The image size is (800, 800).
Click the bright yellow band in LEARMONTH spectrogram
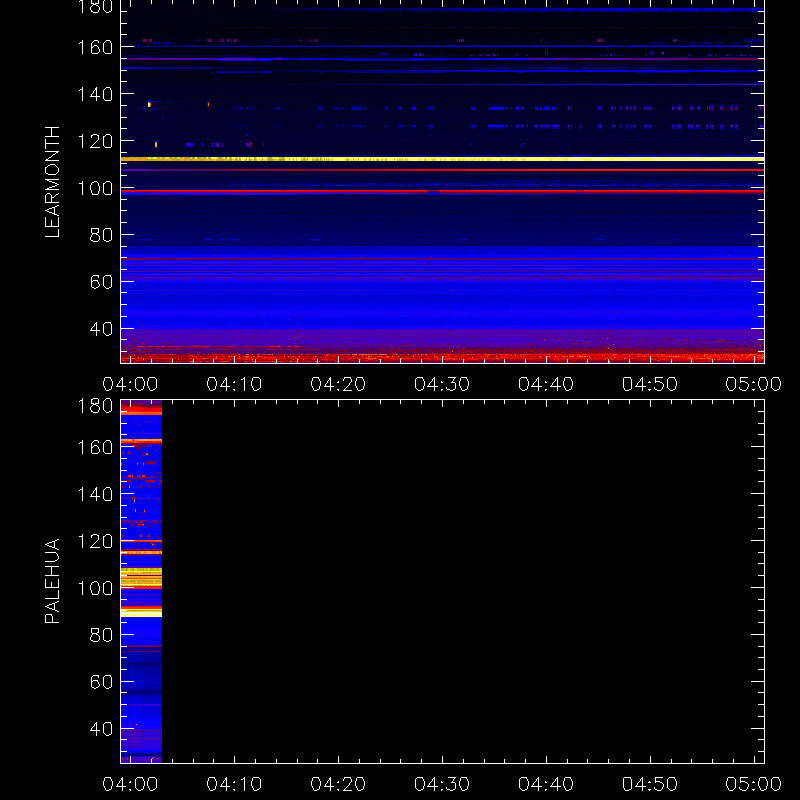point(442,159)
